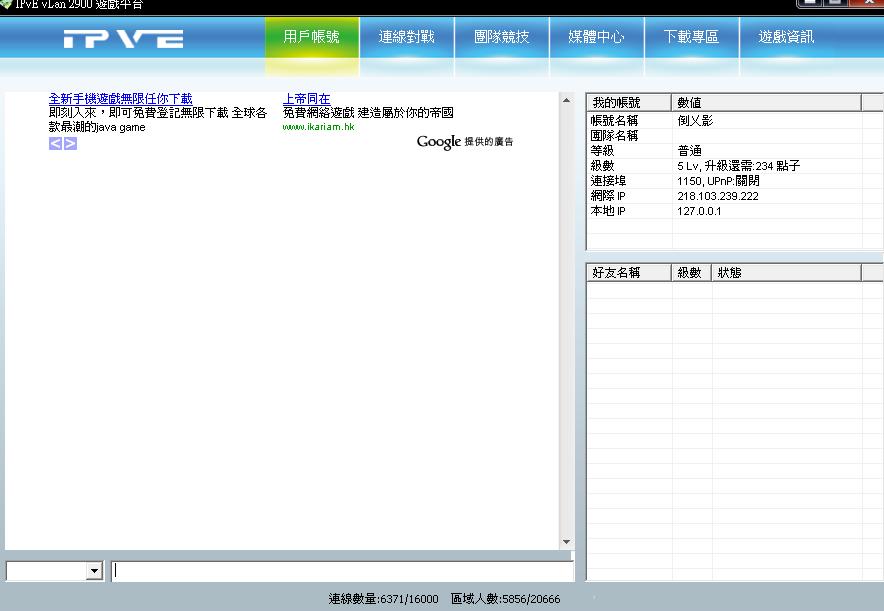Click 5 Lv, 升級還需:234 點子 value
The height and width of the screenshot is (611, 884).
(x=739, y=166)
